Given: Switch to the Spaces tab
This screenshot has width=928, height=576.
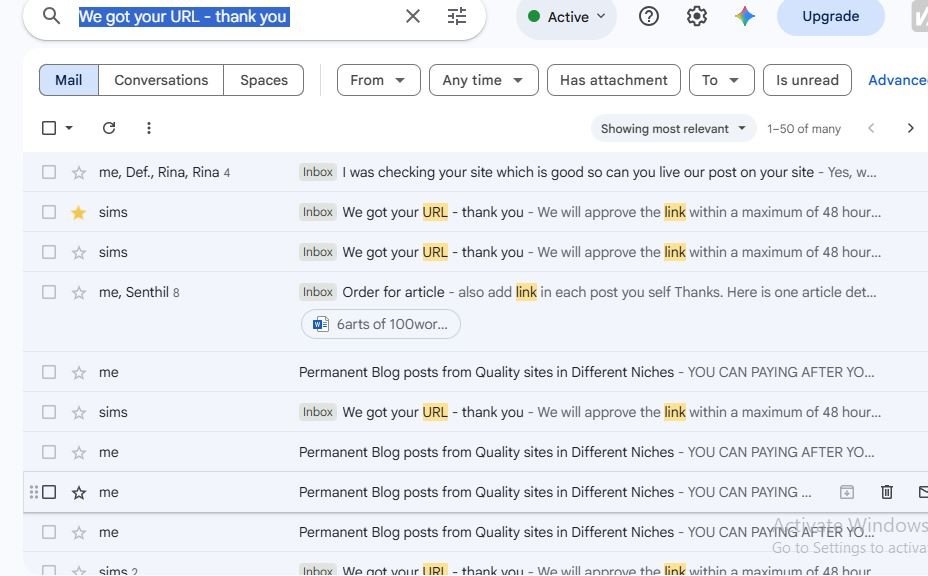Looking at the screenshot, I should (264, 80).
